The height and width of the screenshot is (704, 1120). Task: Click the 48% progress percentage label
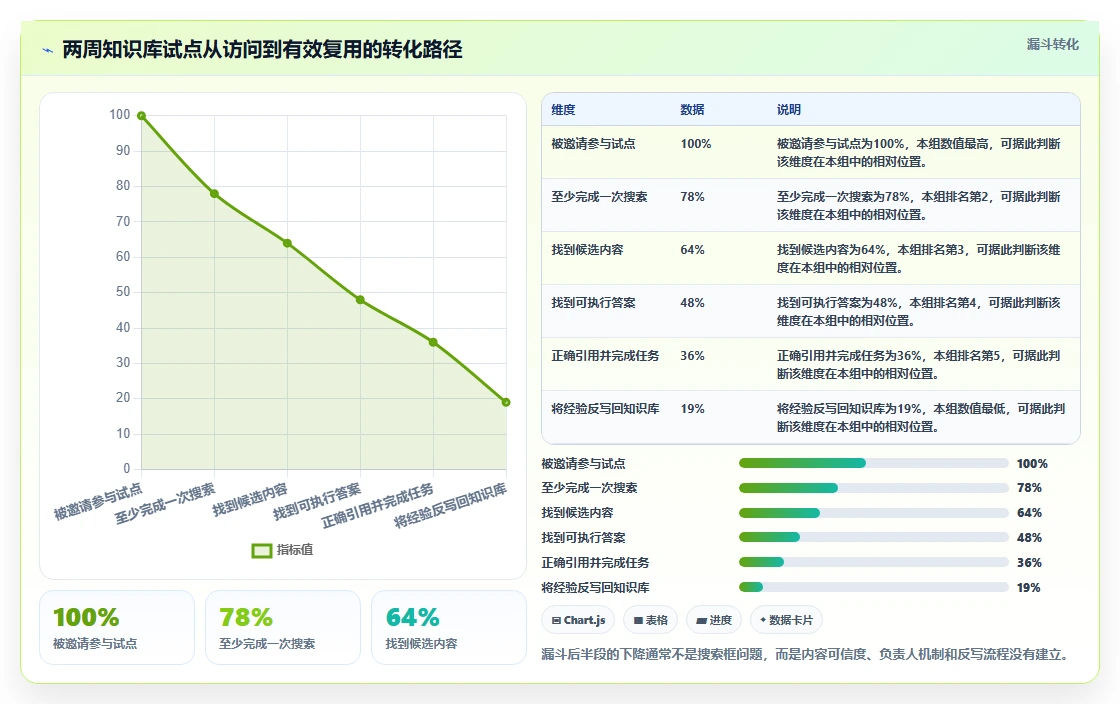[x=1029, y=538]
